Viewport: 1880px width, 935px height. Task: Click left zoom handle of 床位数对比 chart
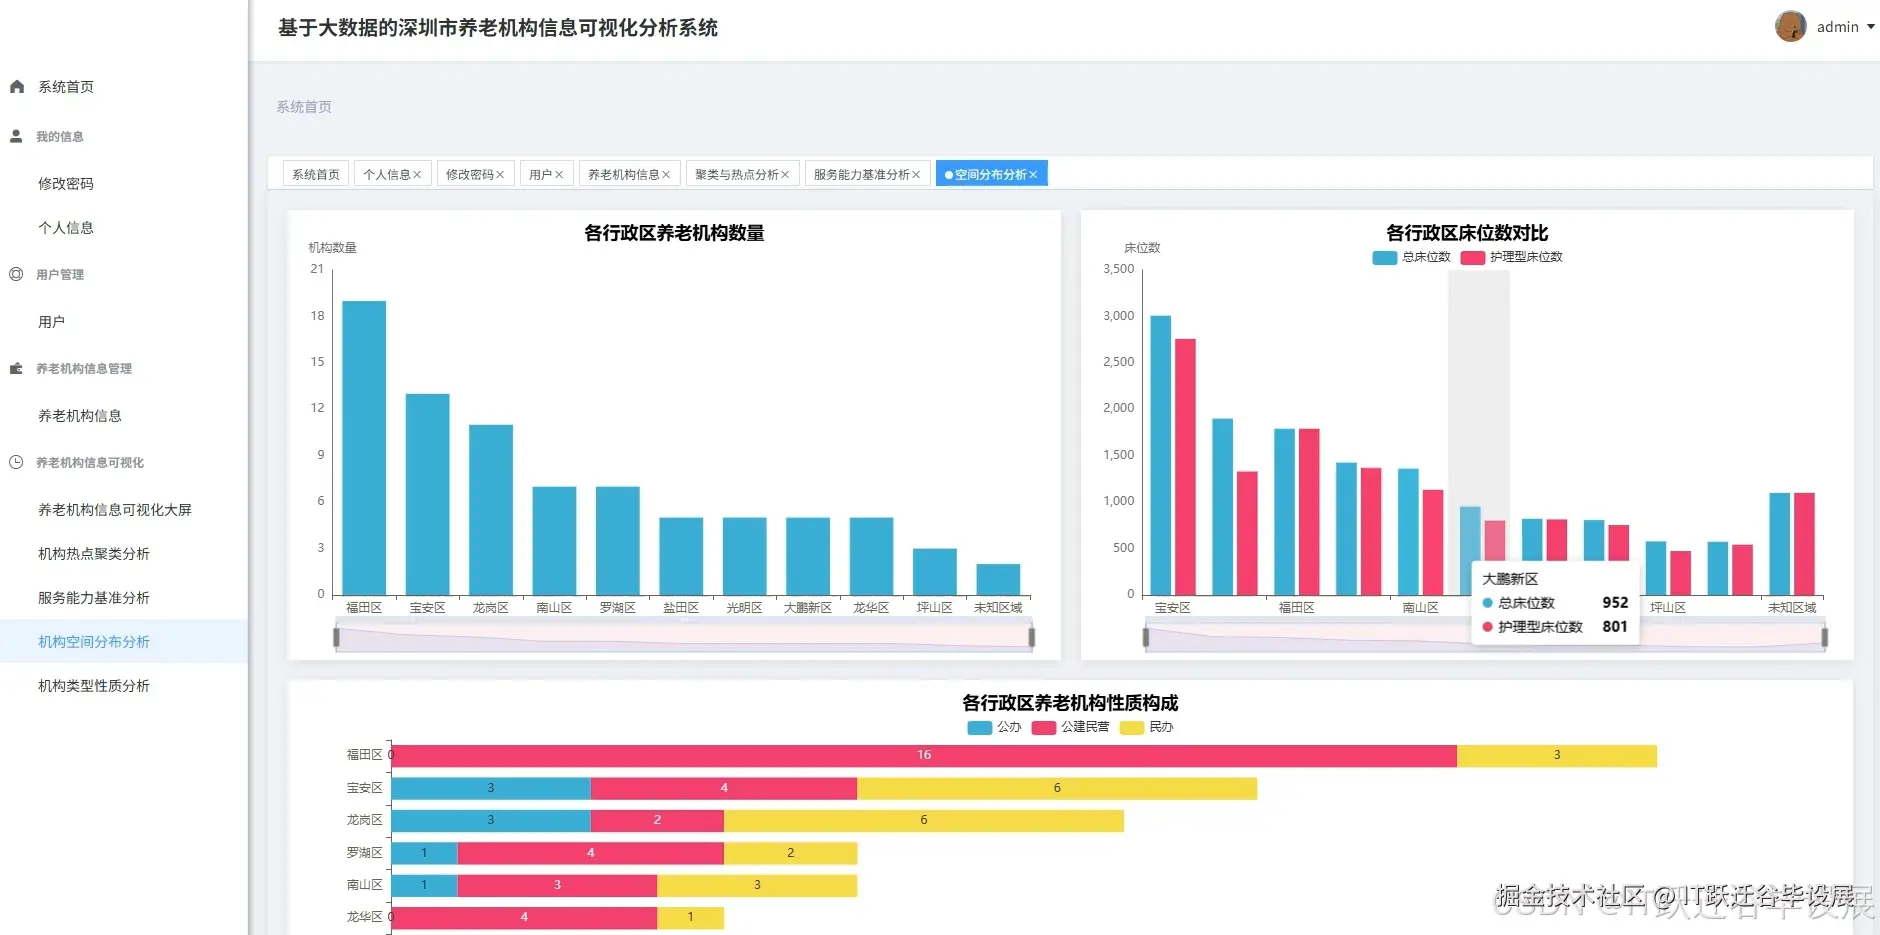click(1146, 637)
